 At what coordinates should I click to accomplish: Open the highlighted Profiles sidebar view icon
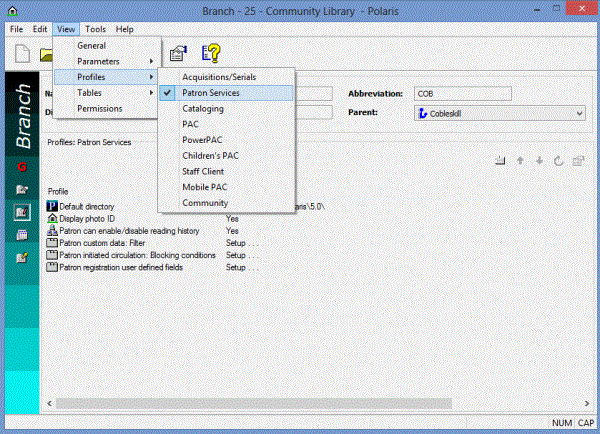(21, 211)
